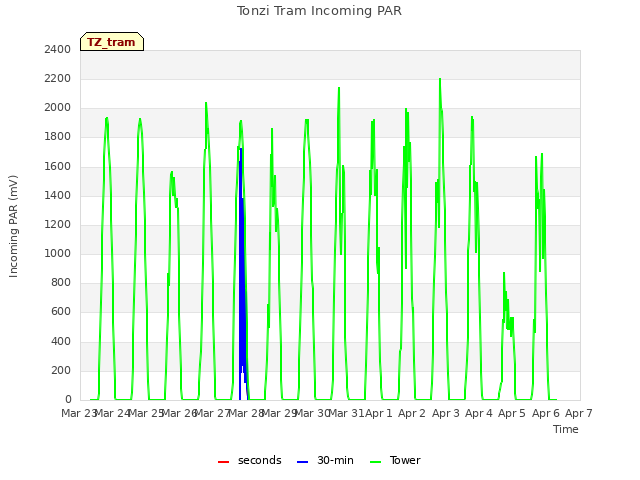Click the x-axis title 'Time'

(565, 429)
